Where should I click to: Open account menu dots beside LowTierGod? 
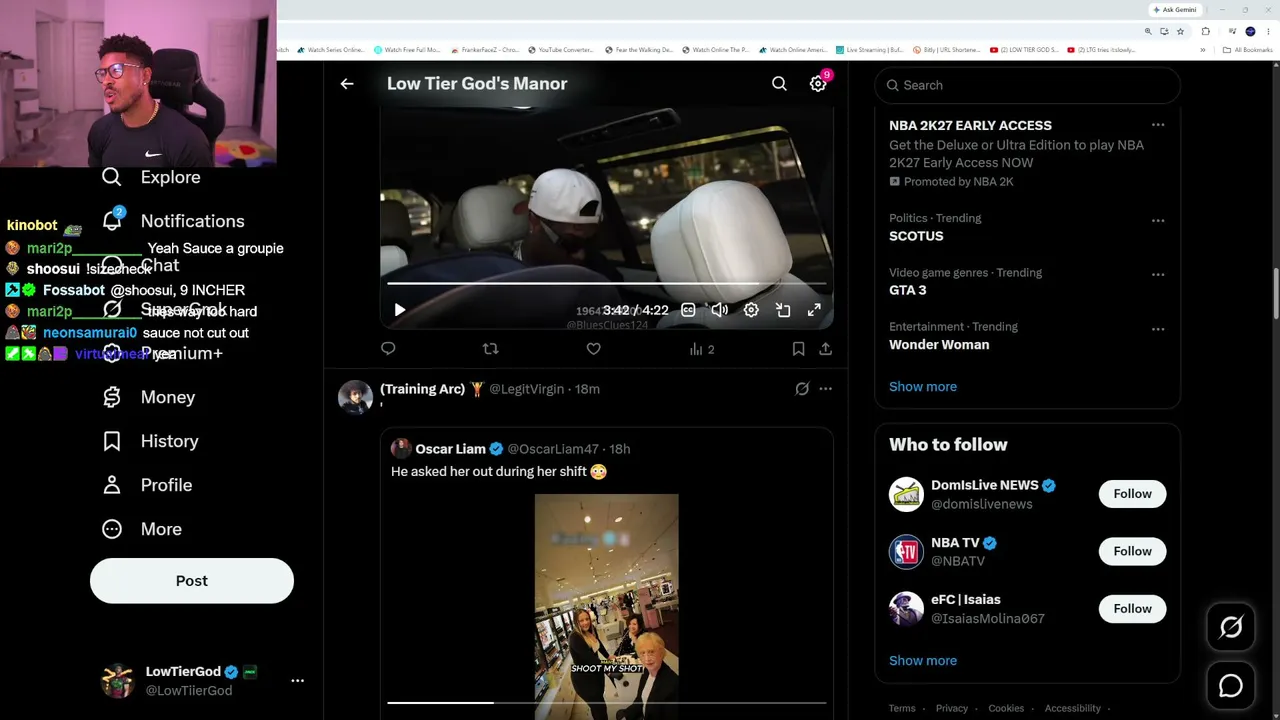pos(297,680)
